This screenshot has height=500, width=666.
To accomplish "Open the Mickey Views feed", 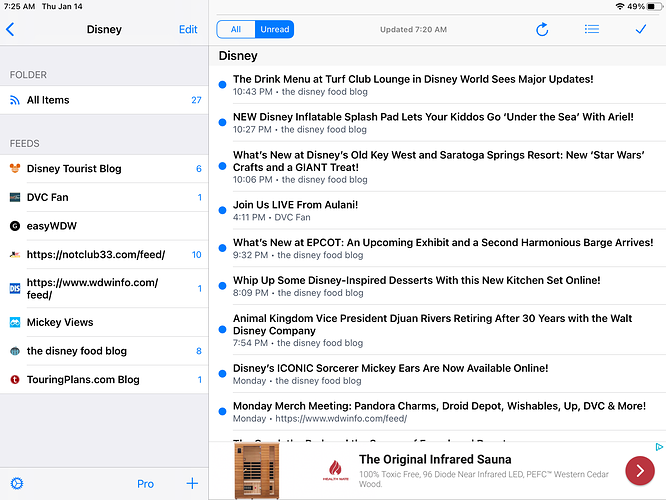I will [104, 322].
